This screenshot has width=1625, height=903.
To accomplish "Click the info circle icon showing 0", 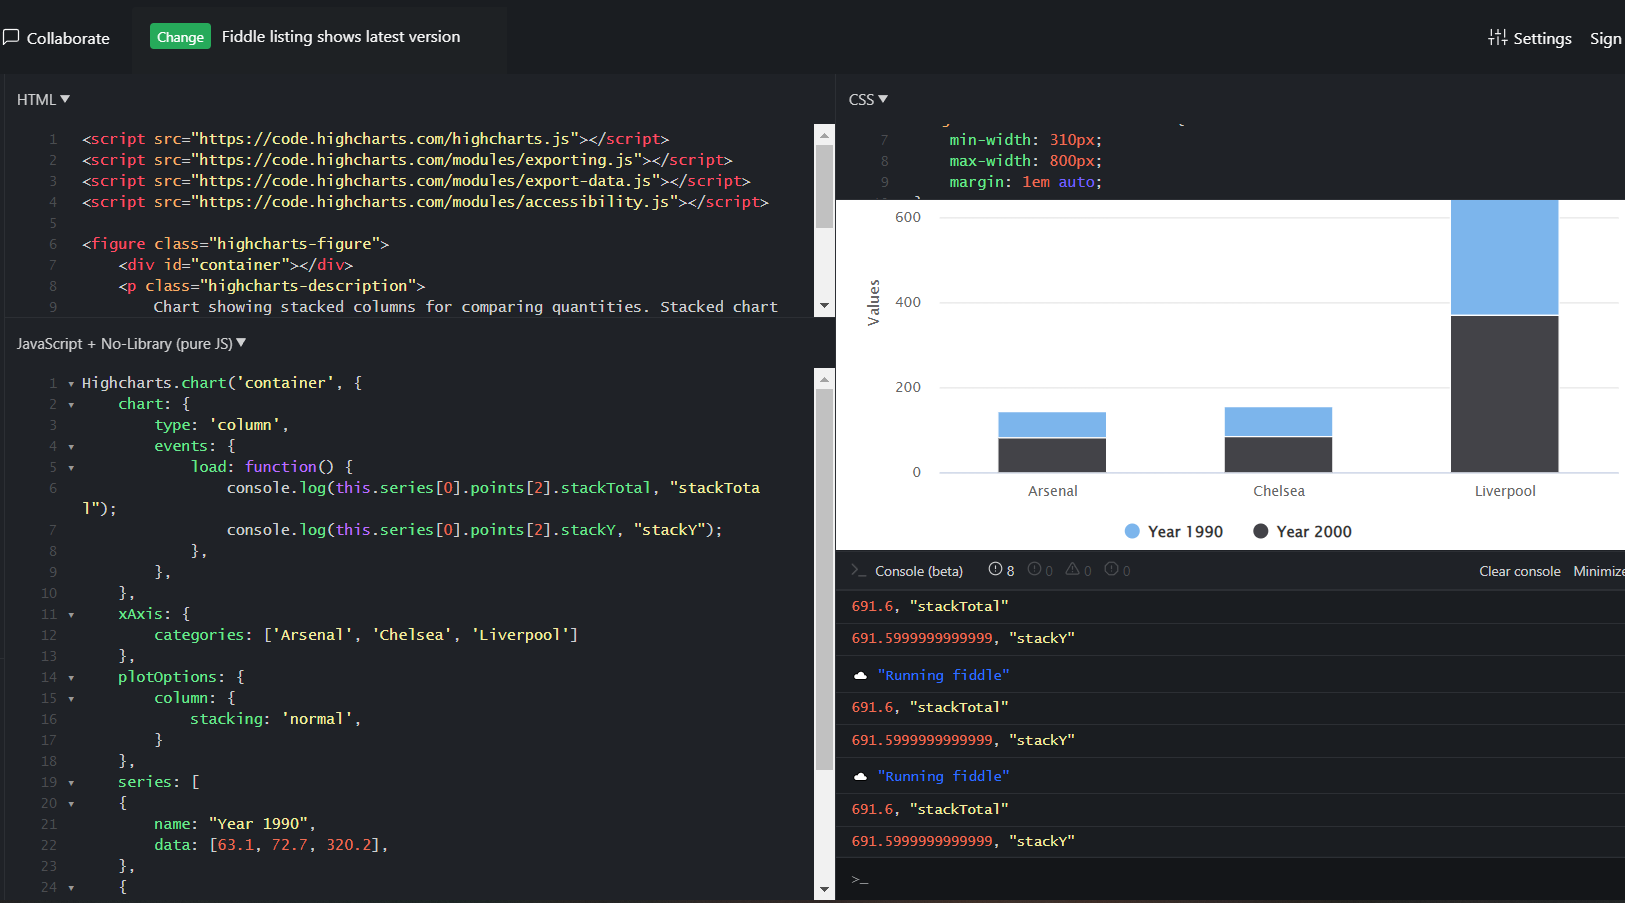I will pyautogui.click(x=1111, y=569).
